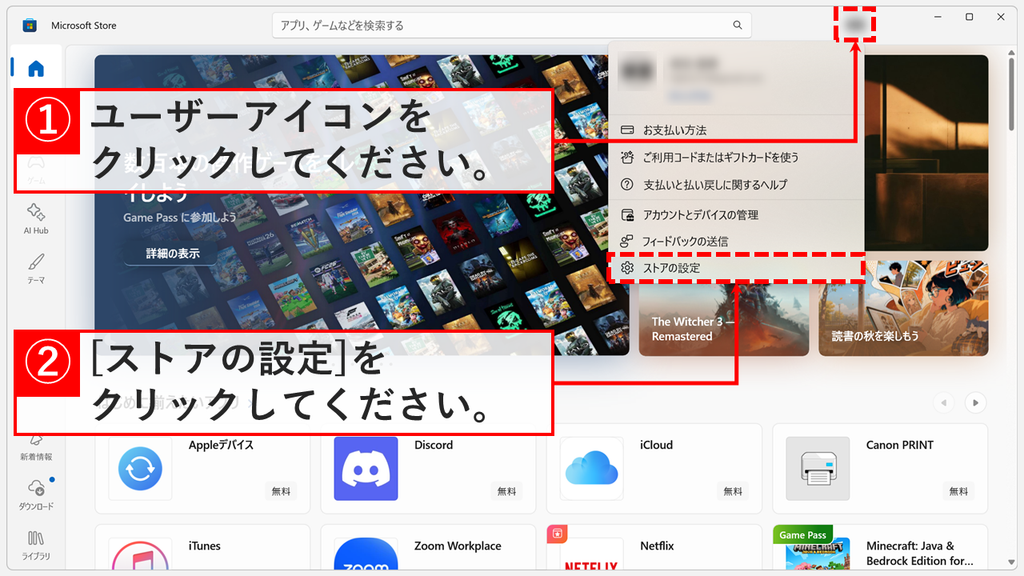The height and width of the screenshot is (576, 1024).
Task: Click the gift card icon in menu
Action: (x=627, y=157)
